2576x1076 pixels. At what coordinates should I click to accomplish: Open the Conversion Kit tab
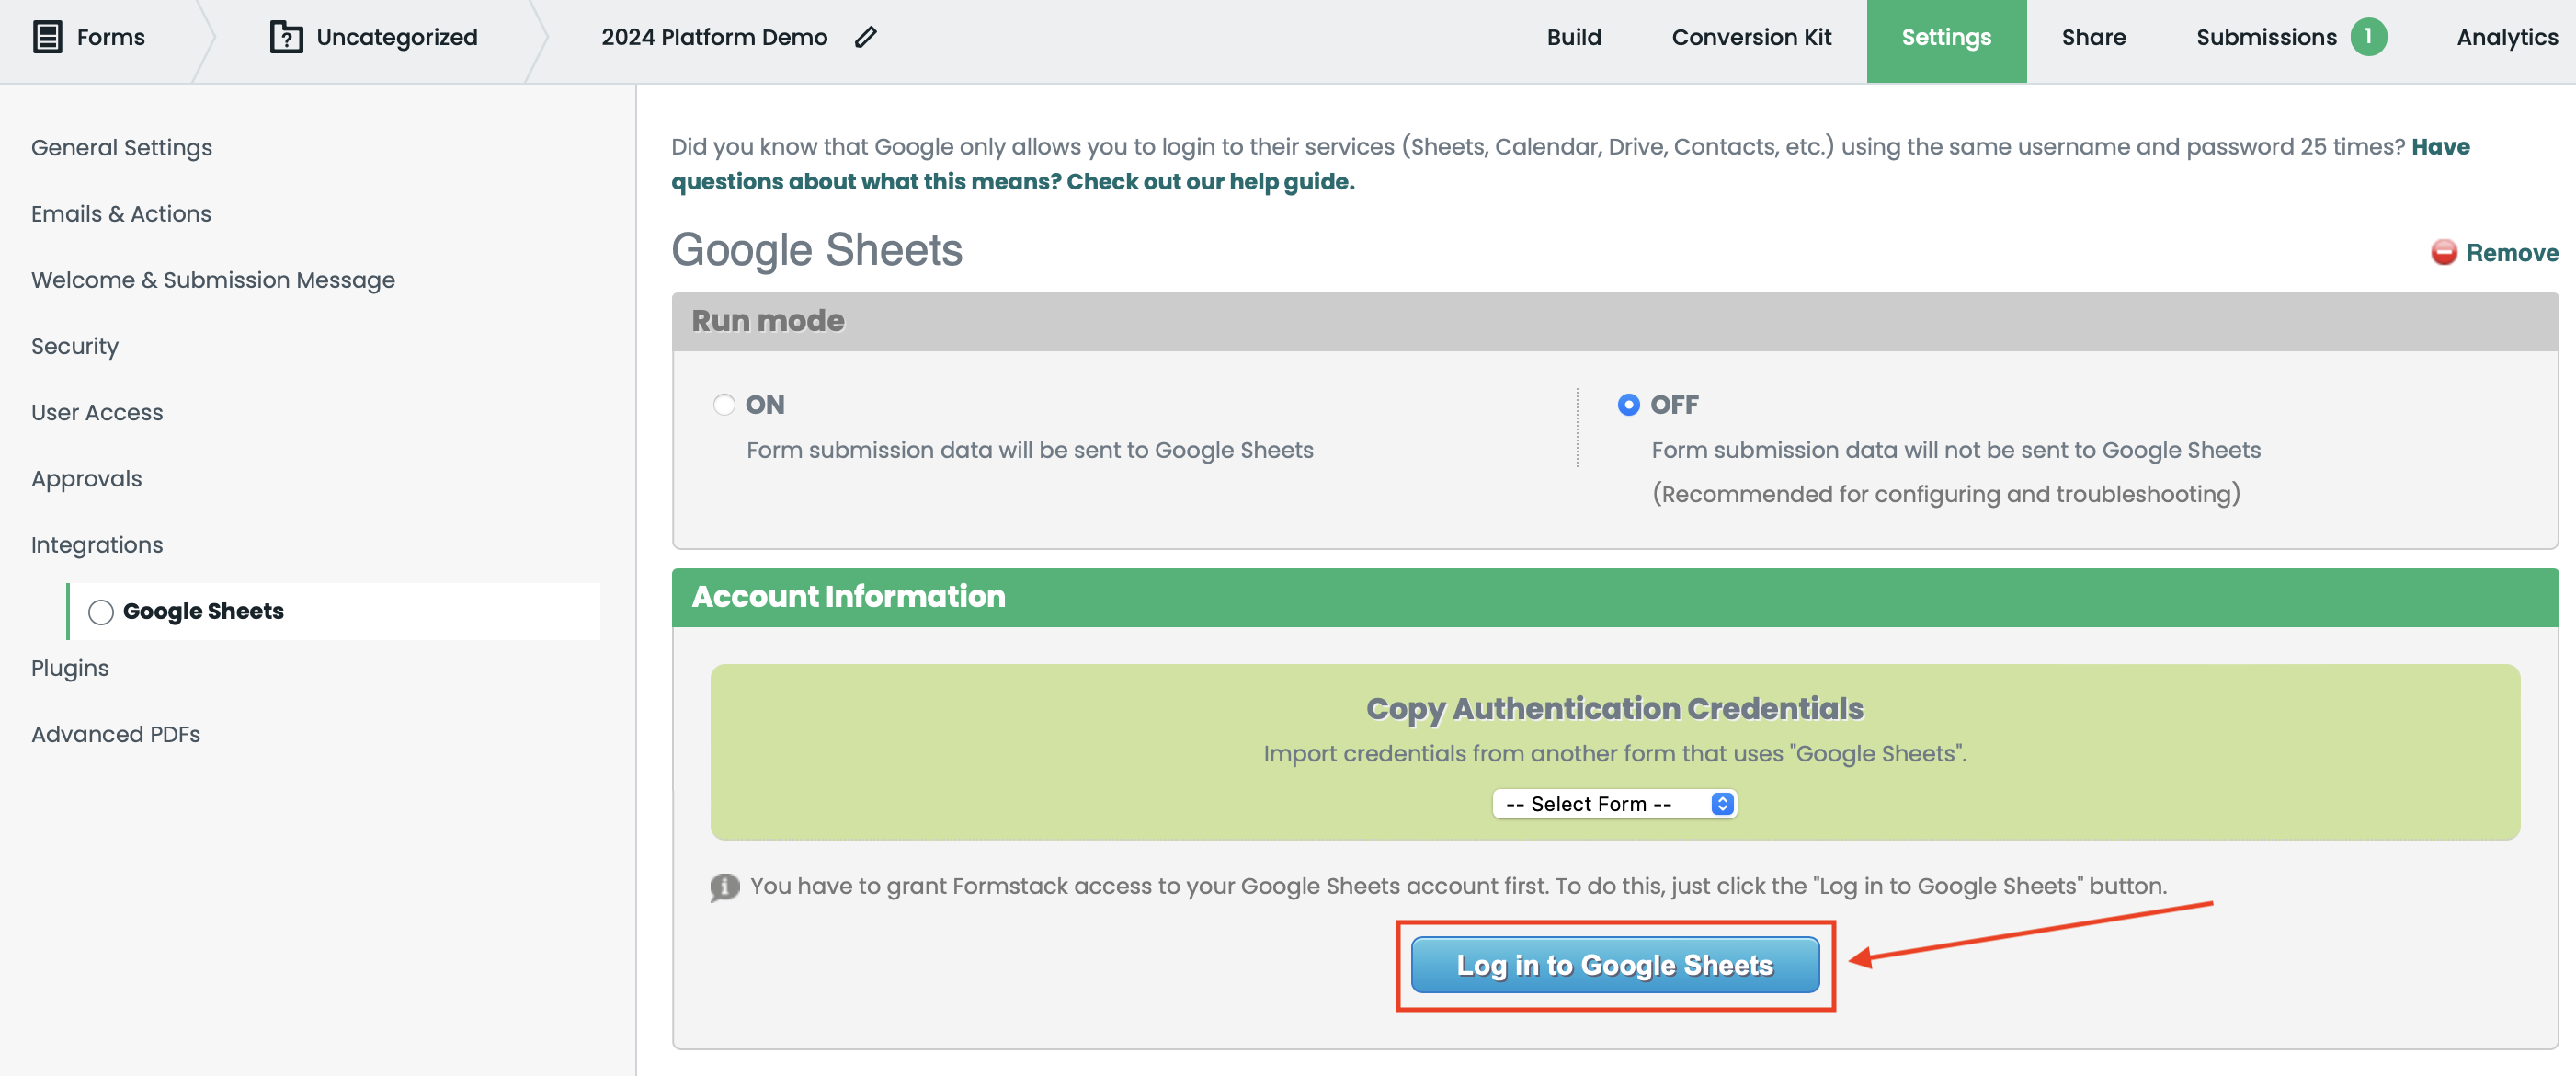click(x=1751, y=37)
